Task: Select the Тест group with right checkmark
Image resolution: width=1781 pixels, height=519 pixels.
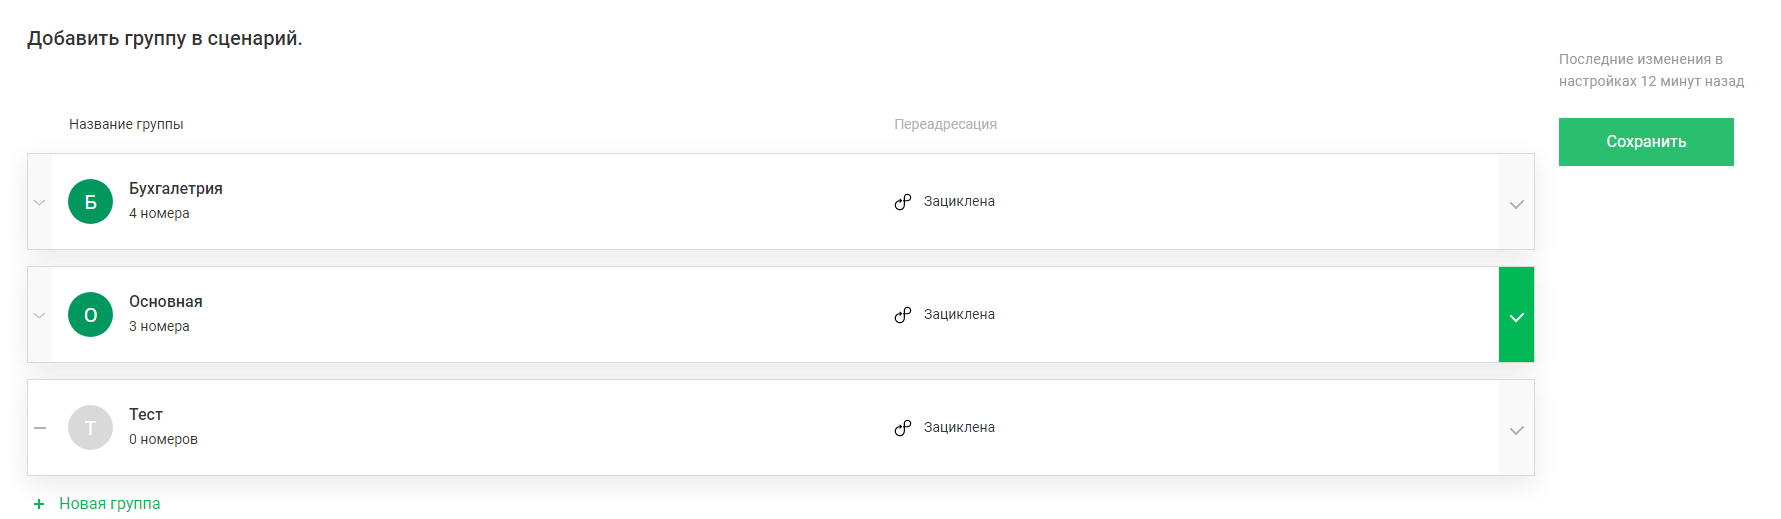Action: 1516,429
